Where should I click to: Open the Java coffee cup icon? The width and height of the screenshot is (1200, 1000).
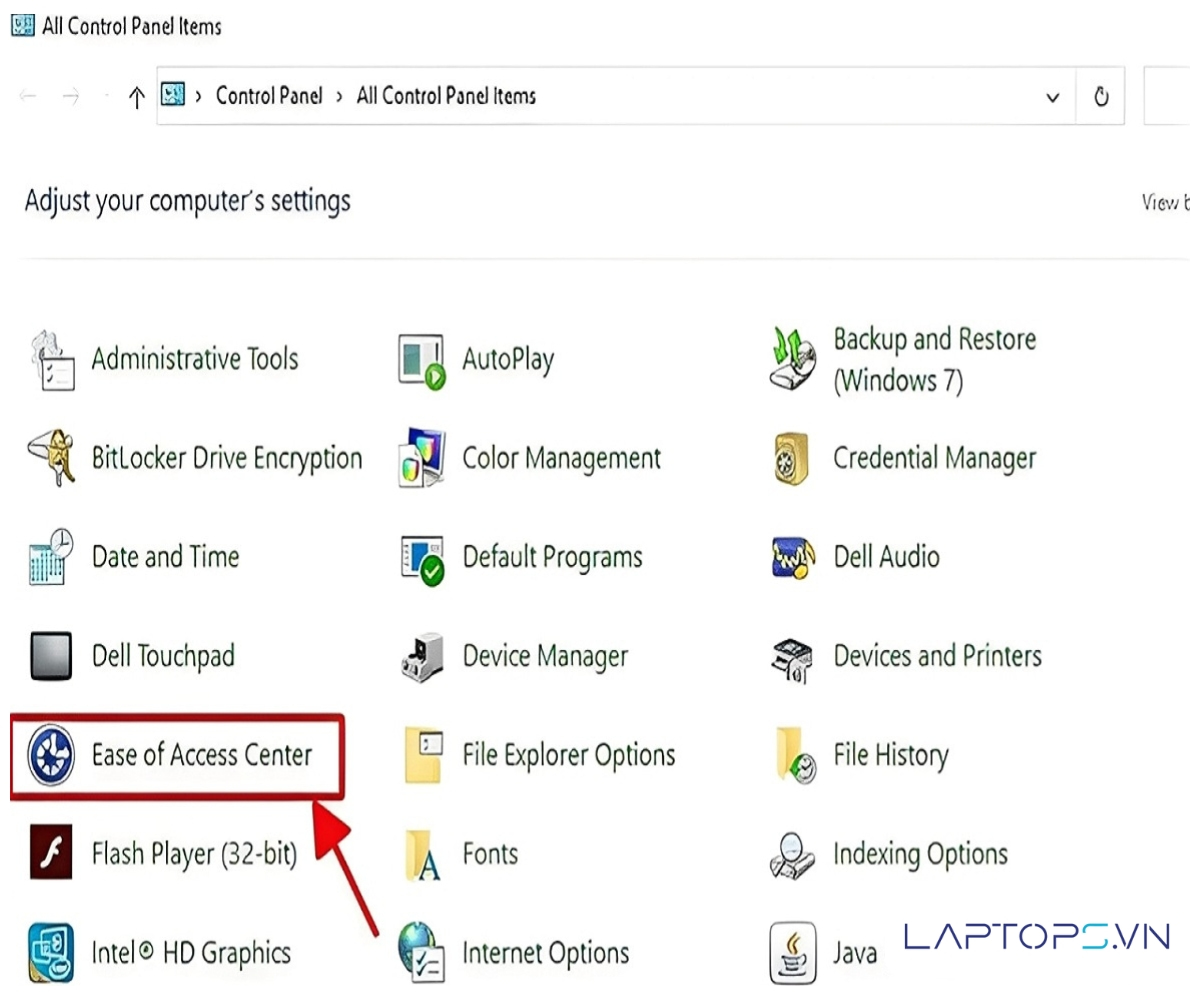pos(793,953)
